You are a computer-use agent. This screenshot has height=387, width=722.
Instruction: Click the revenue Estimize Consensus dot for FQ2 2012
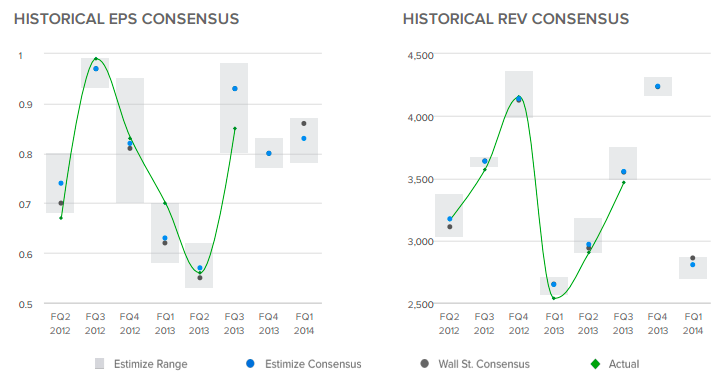[450, 219]
